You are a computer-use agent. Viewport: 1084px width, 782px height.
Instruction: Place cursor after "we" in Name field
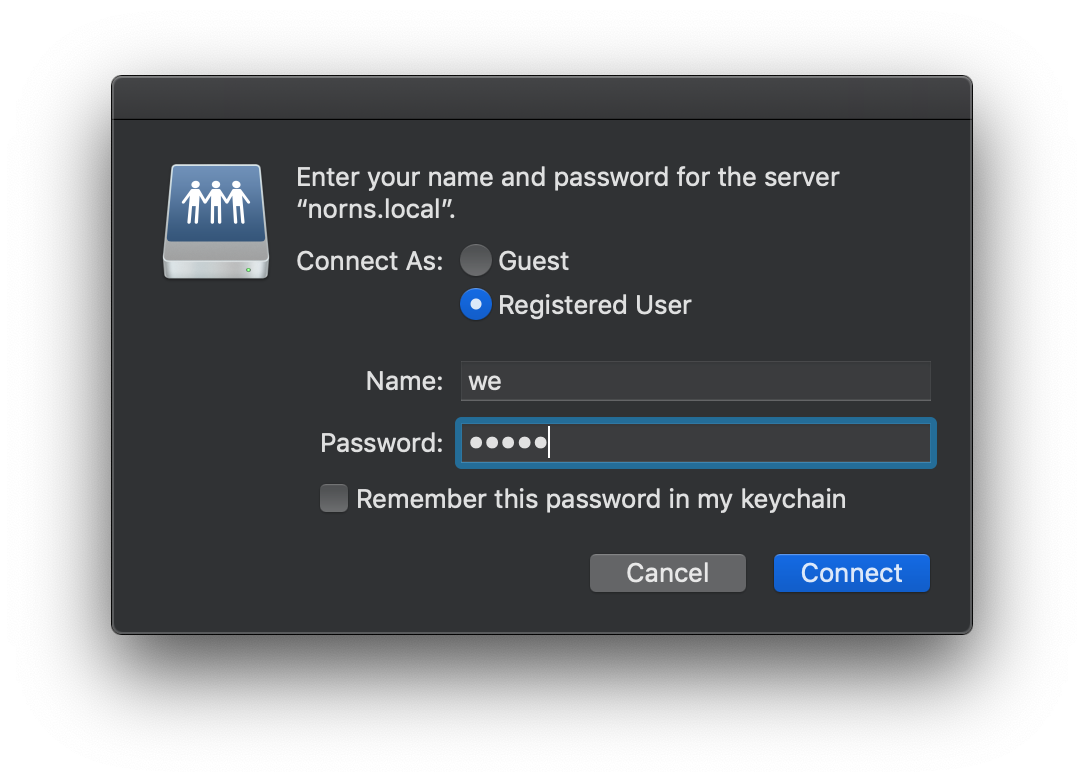click(503, 381)
